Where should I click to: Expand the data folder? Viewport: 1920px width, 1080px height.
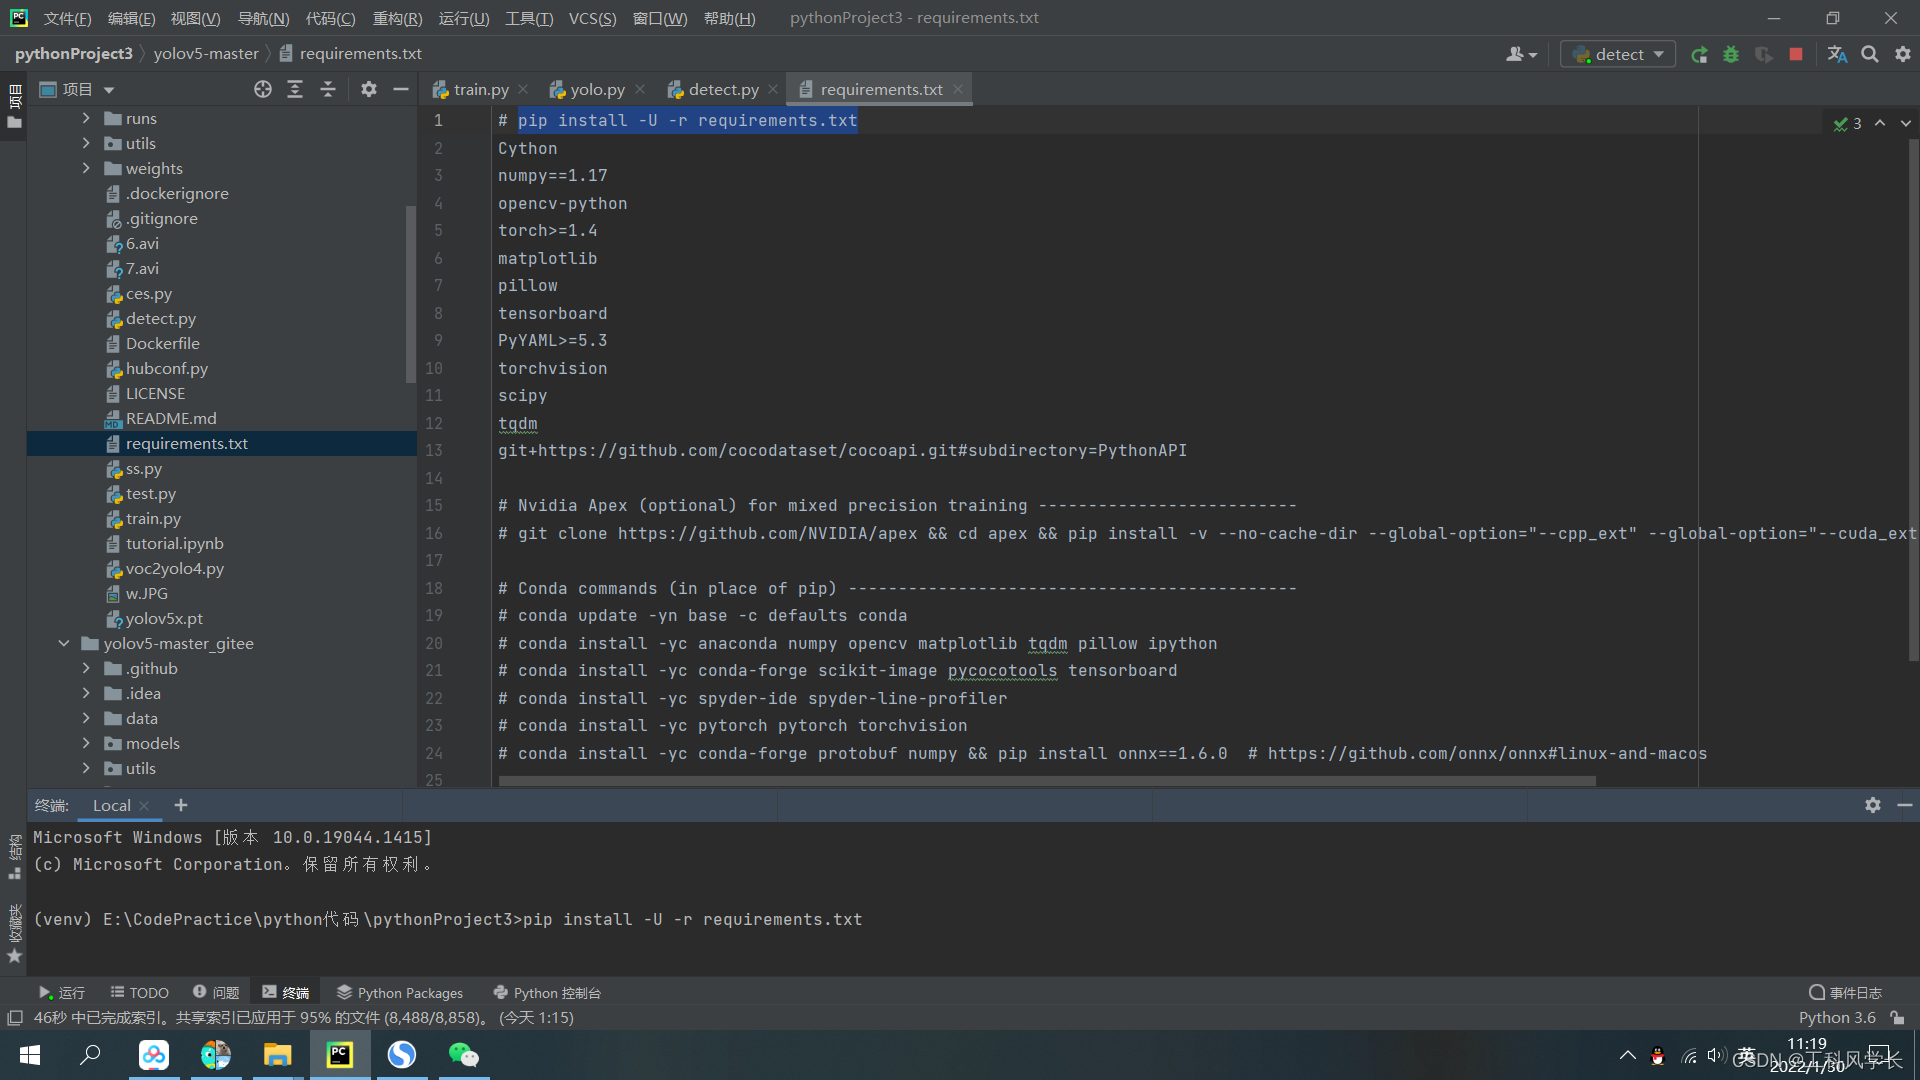[86, 718]
